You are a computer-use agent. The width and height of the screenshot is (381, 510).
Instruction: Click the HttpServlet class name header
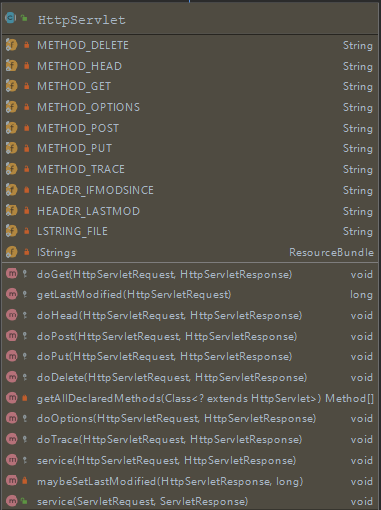[x=82, y=20]
